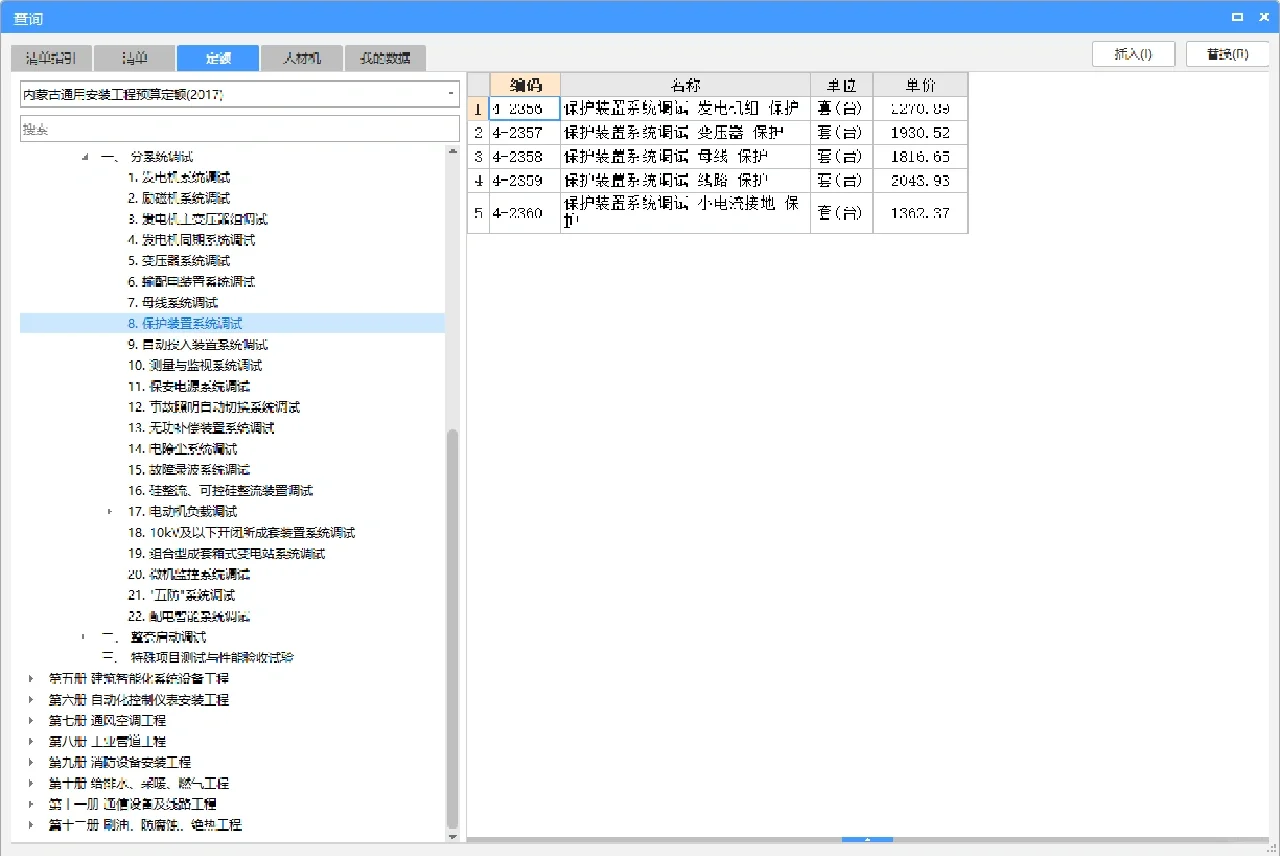The image size is (1280, 856).
Task: Open the 清单指引 tab
Action: [50, 58]
